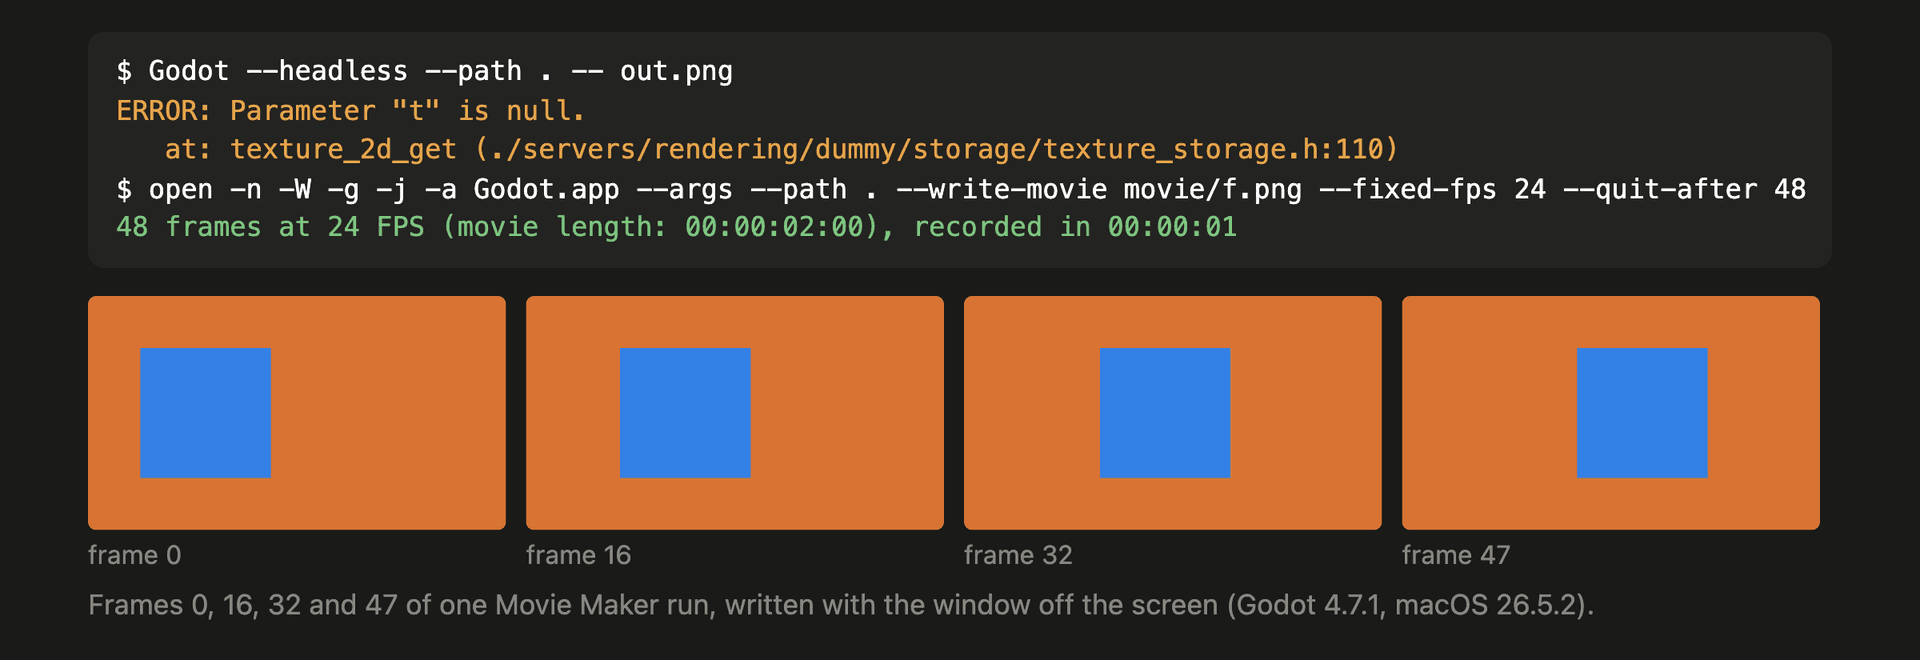Open the frame 16 thumbnail image

735,413
